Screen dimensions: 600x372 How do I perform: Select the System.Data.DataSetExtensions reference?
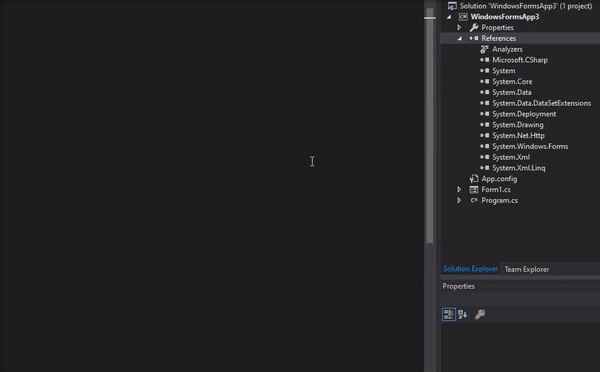[x=541, y=103]
